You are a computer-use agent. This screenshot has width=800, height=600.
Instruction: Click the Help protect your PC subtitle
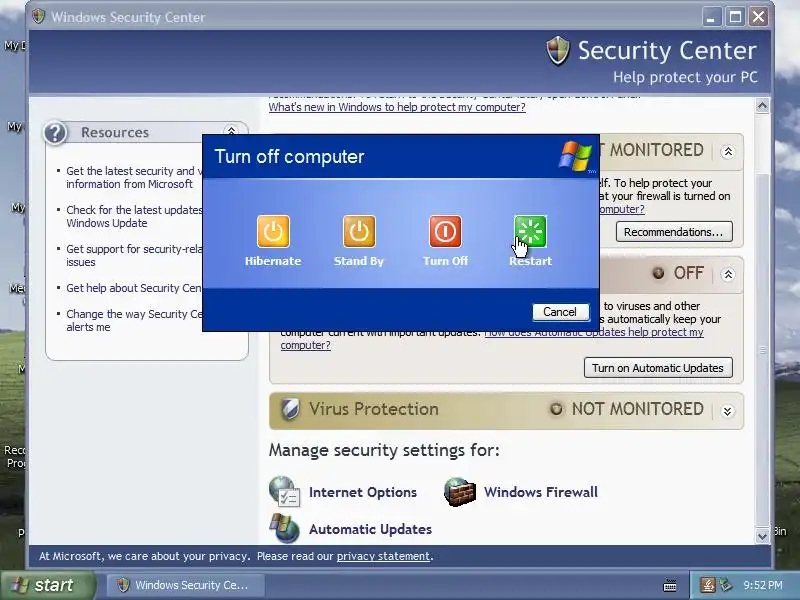point(685,77)
